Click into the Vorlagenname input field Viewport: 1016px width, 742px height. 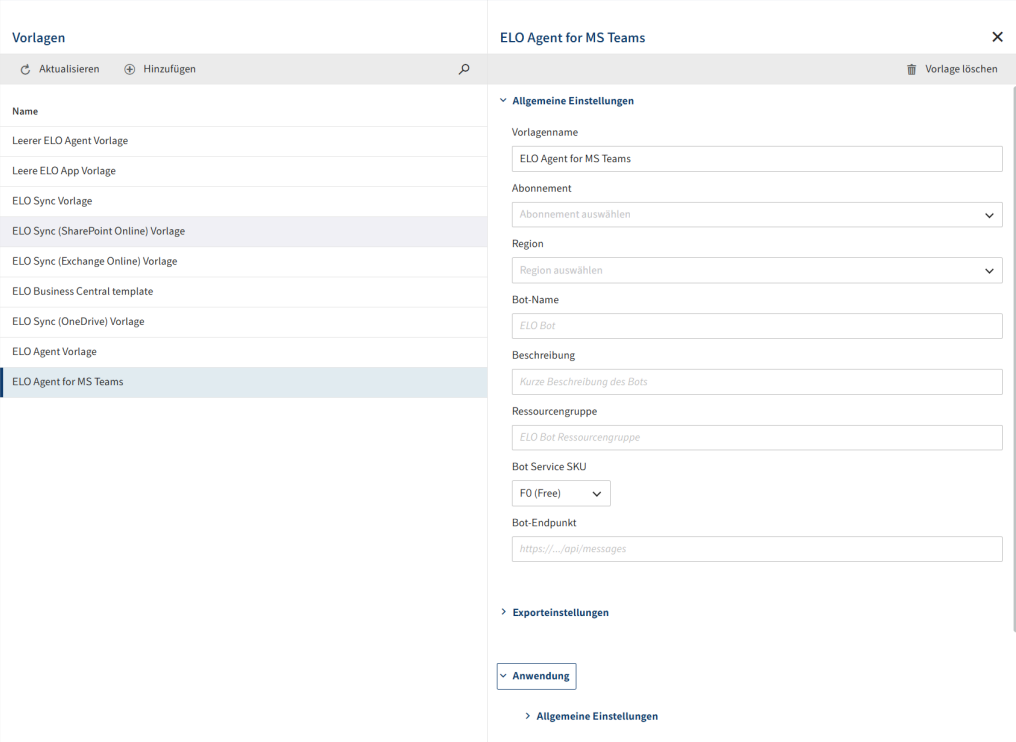(757, 159)
